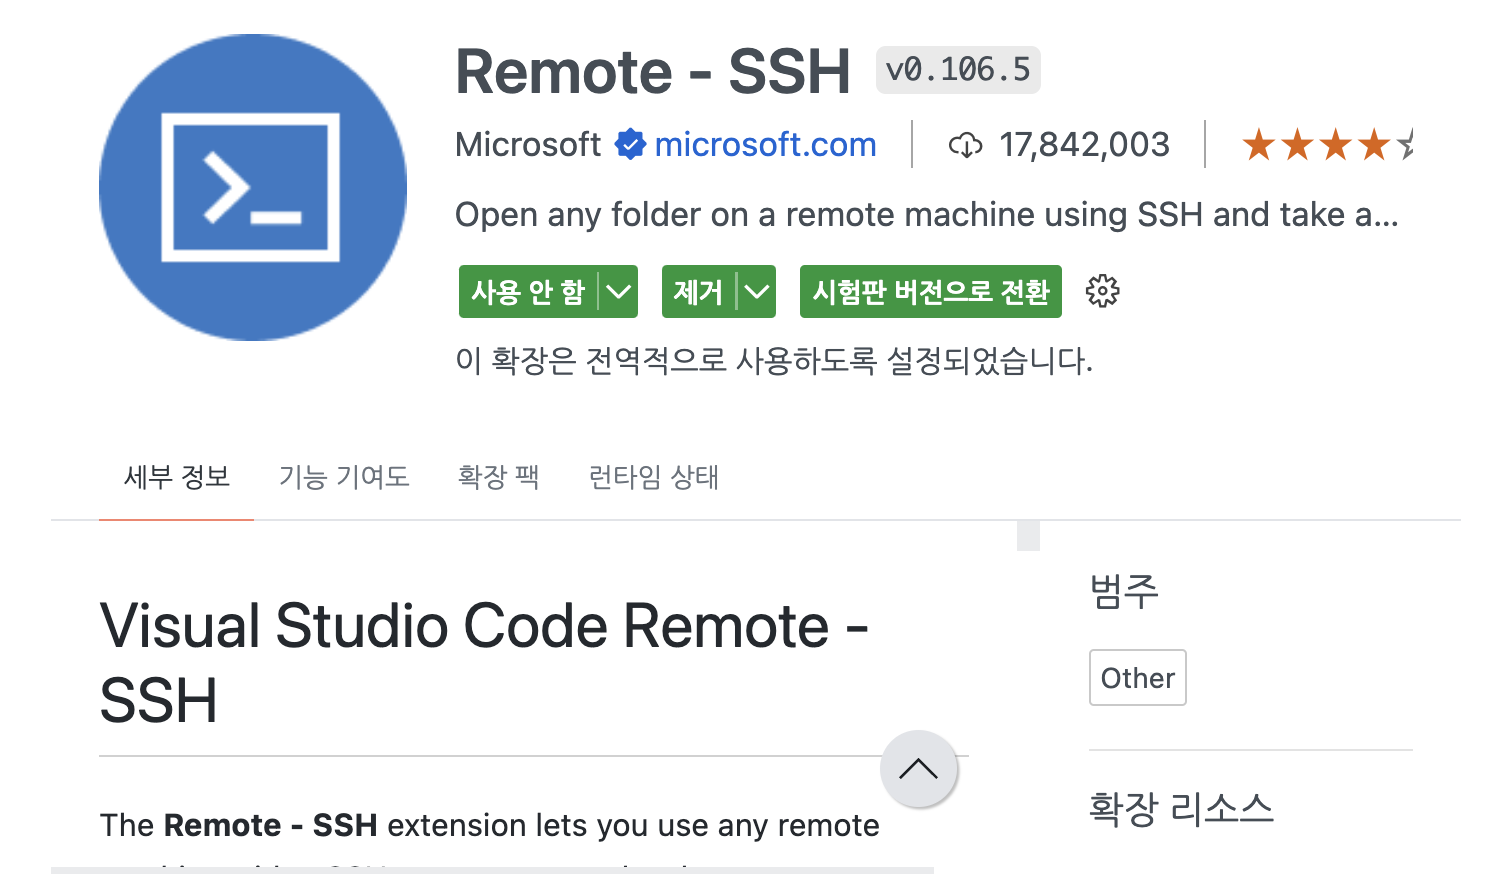The width and height of the screenshot is (1486, 874).
Task: Click the Microsoft publisher name
Action: pos(528,145)
